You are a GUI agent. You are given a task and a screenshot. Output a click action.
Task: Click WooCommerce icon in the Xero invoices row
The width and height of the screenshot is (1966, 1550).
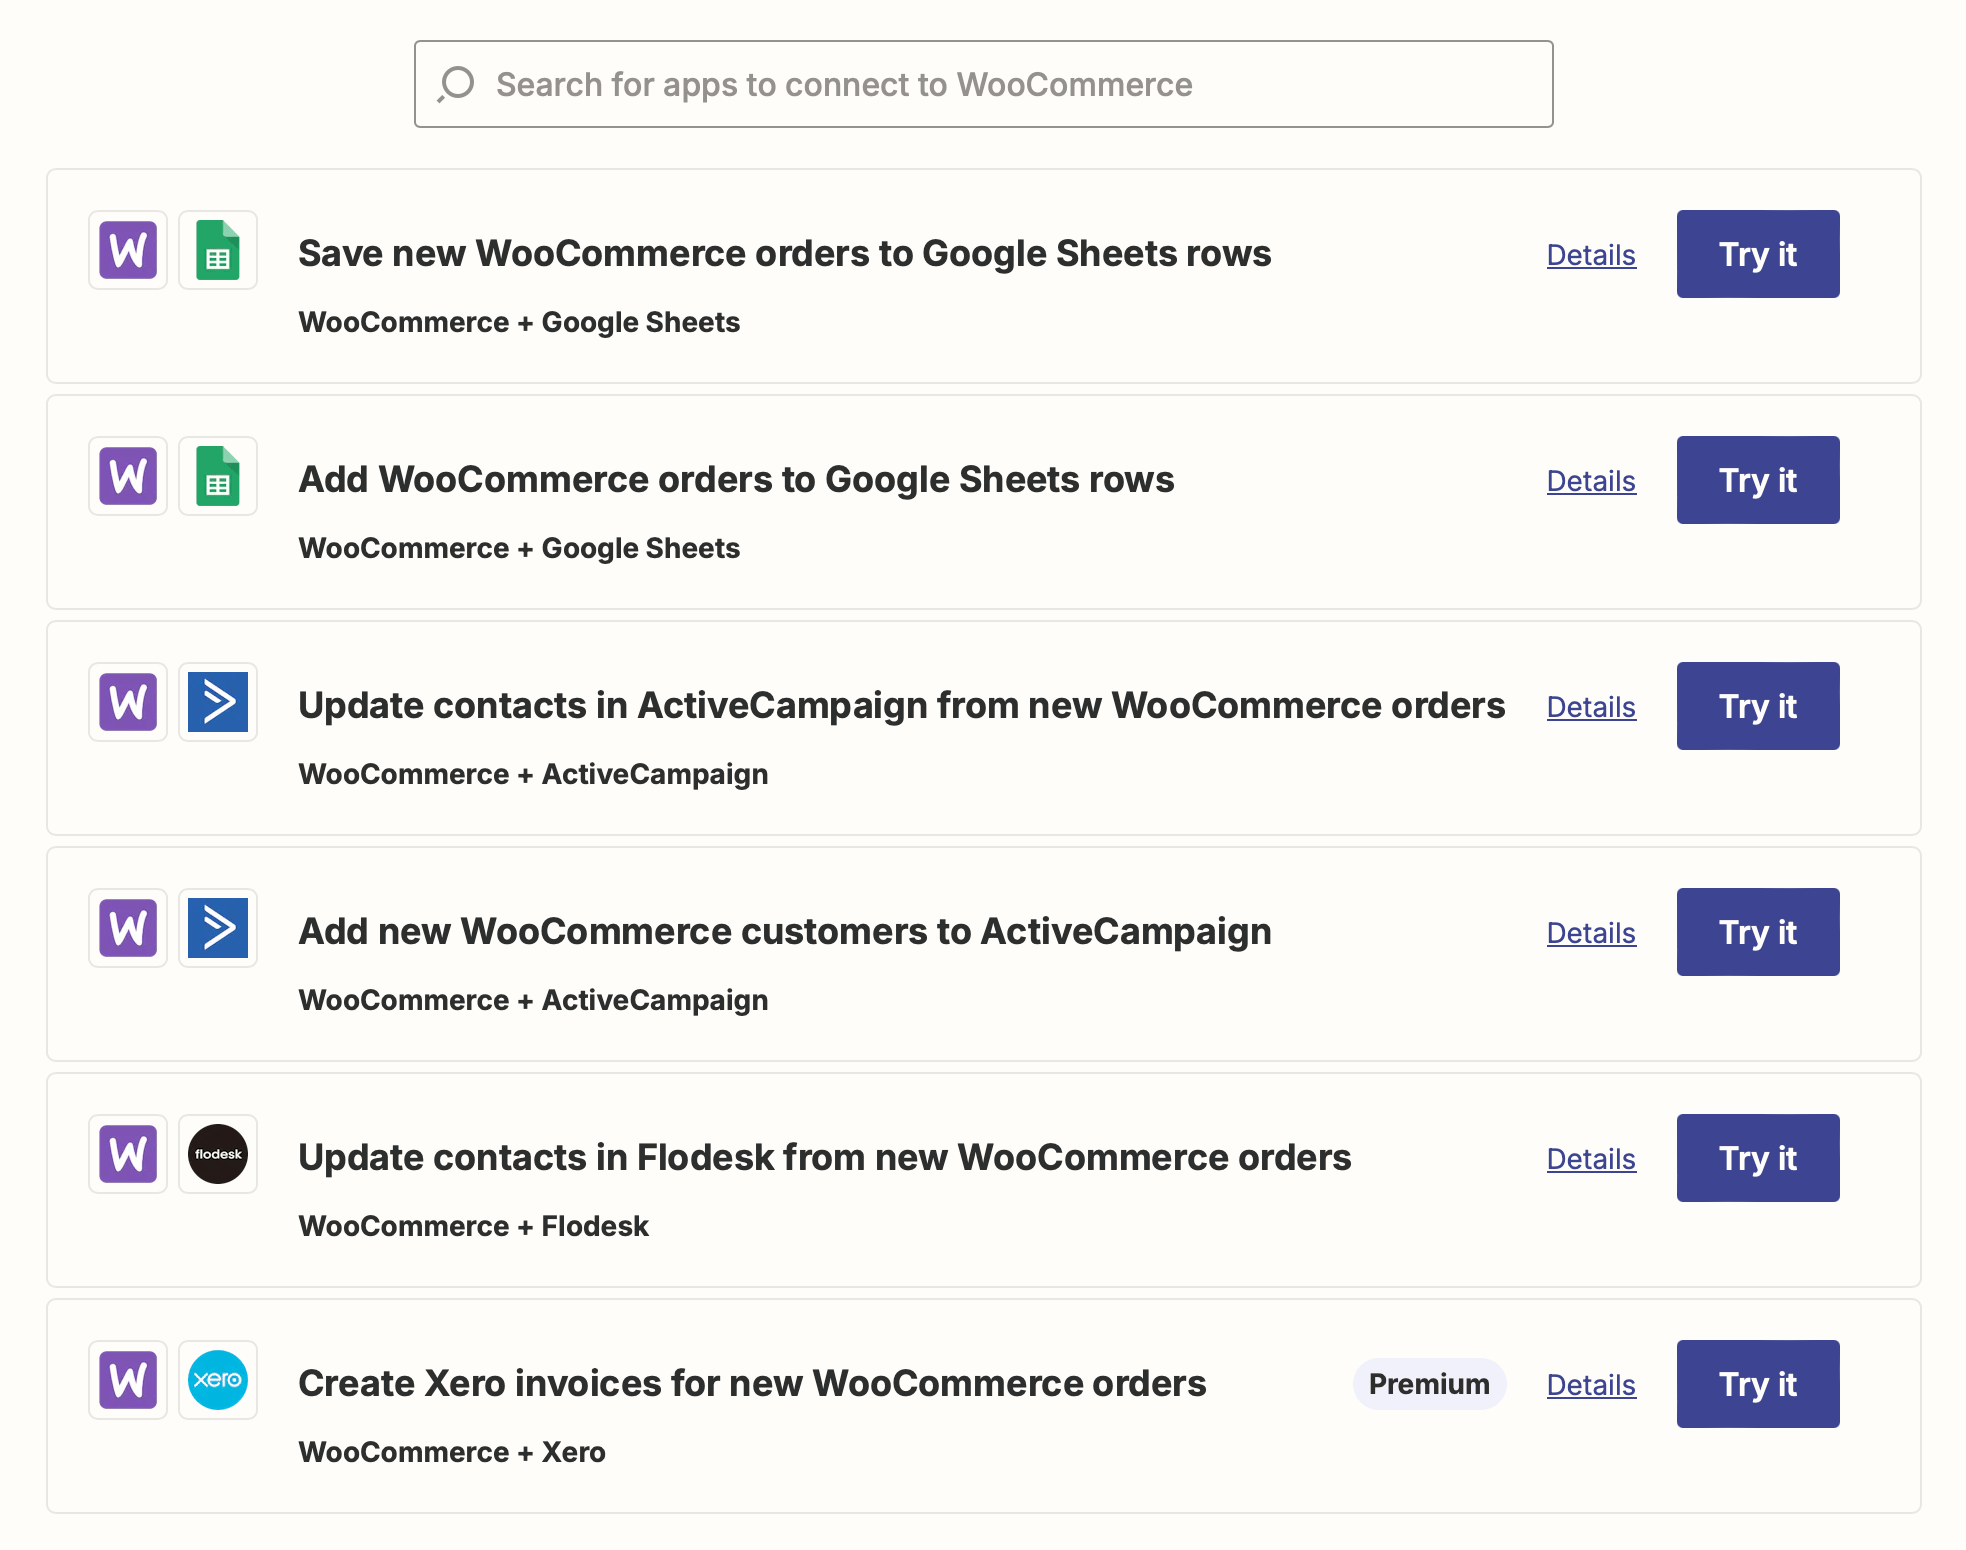128,1380
